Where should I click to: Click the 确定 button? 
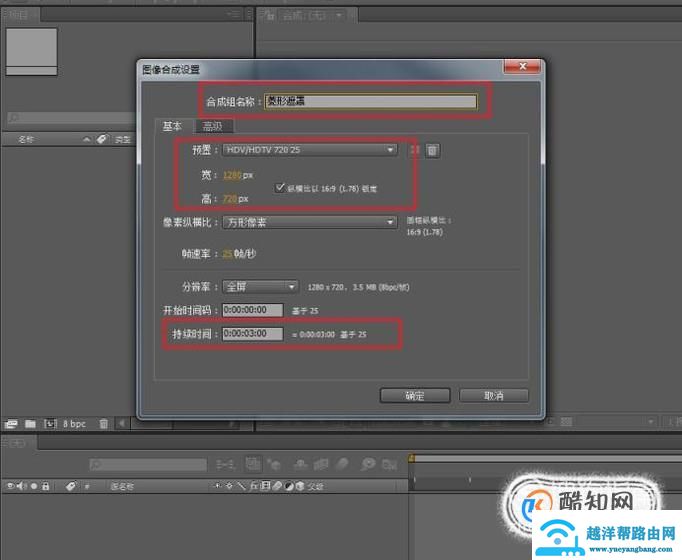[415, 396]
